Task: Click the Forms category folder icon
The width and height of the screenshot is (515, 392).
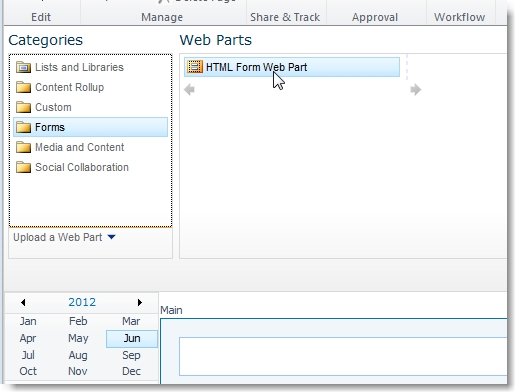Action: (23, 127)
